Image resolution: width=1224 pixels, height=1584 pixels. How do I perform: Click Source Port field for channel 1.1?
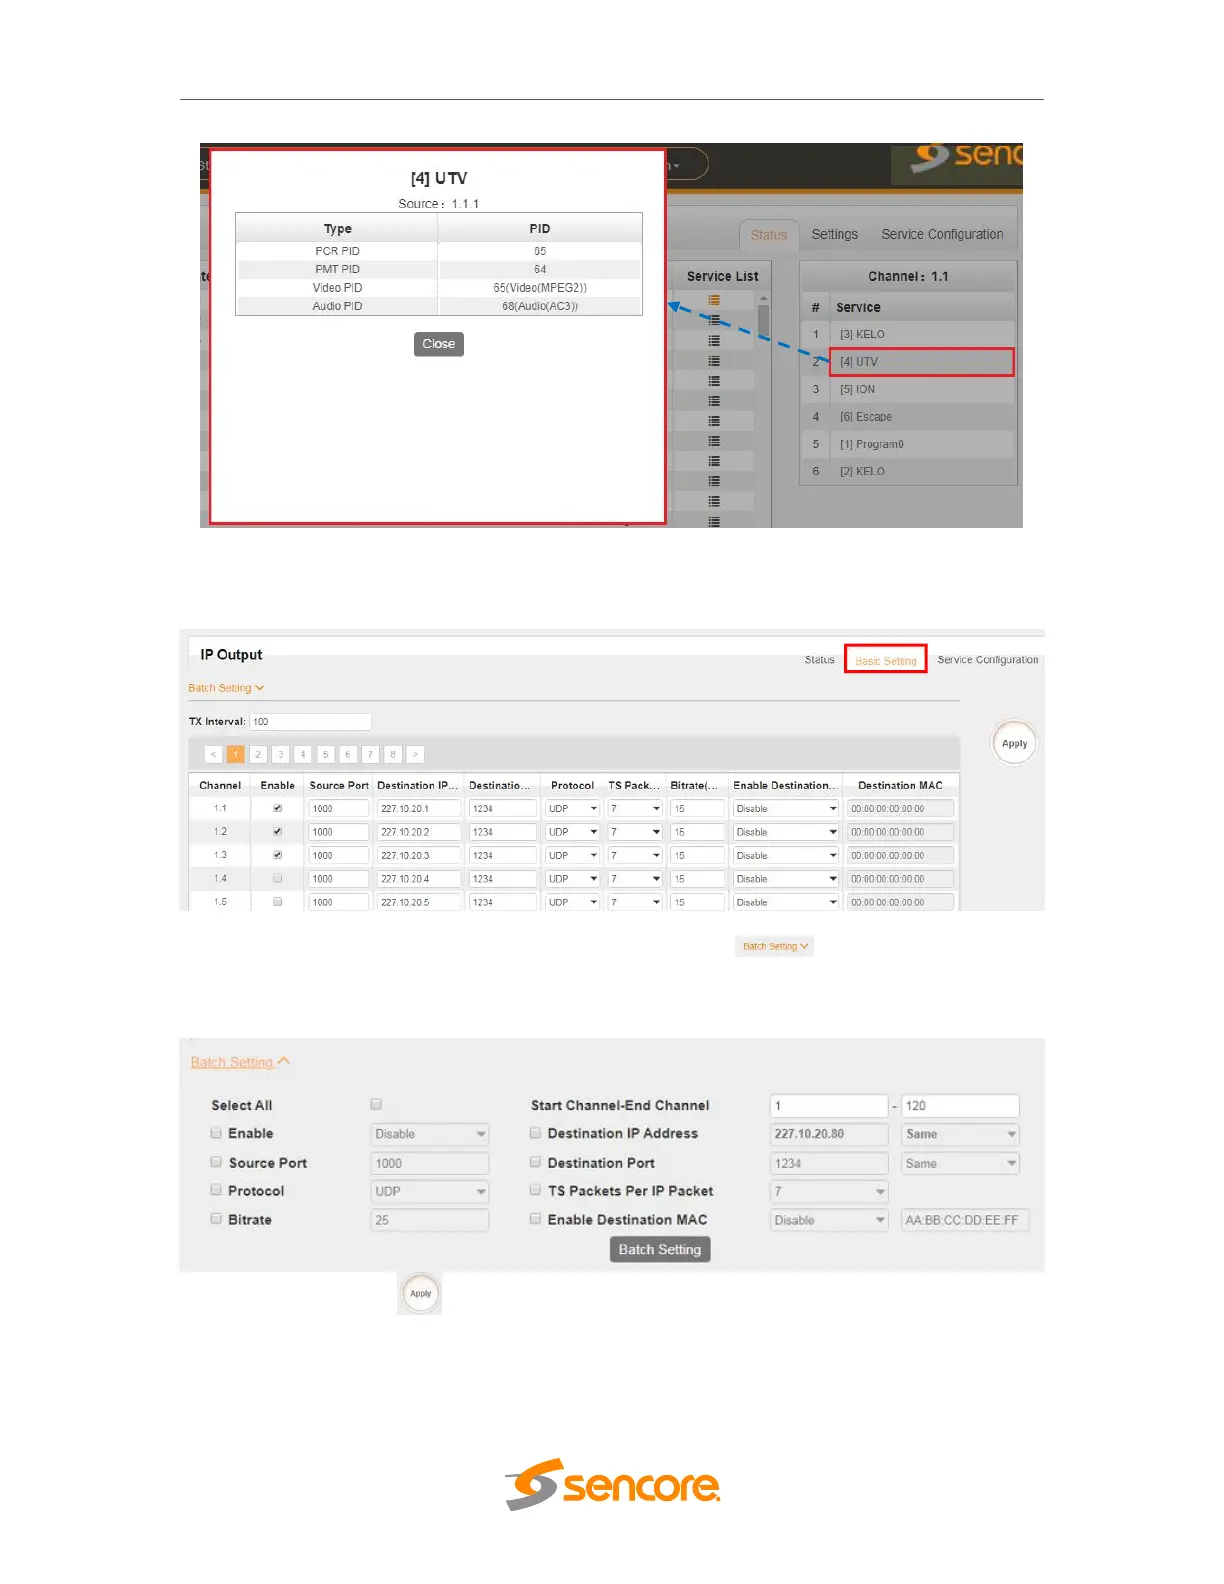click(x=339, y=808)
